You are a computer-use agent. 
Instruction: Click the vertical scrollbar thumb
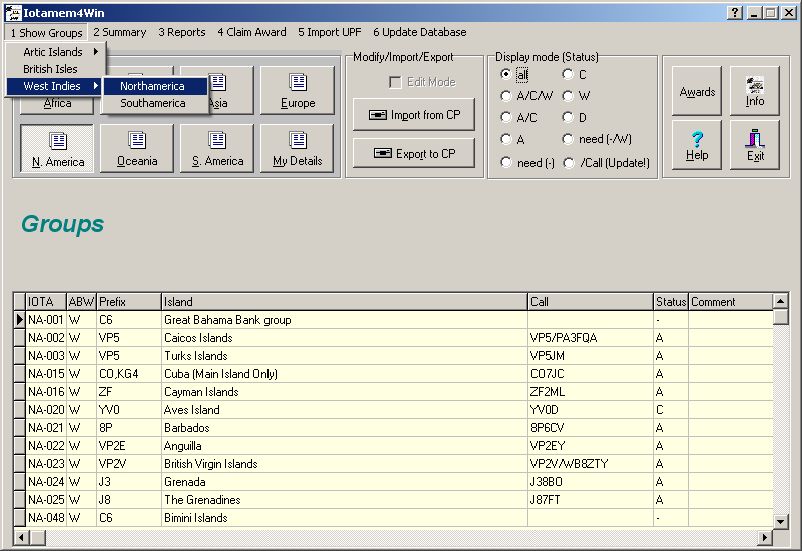pyautogui.click(x=780, y=317)
